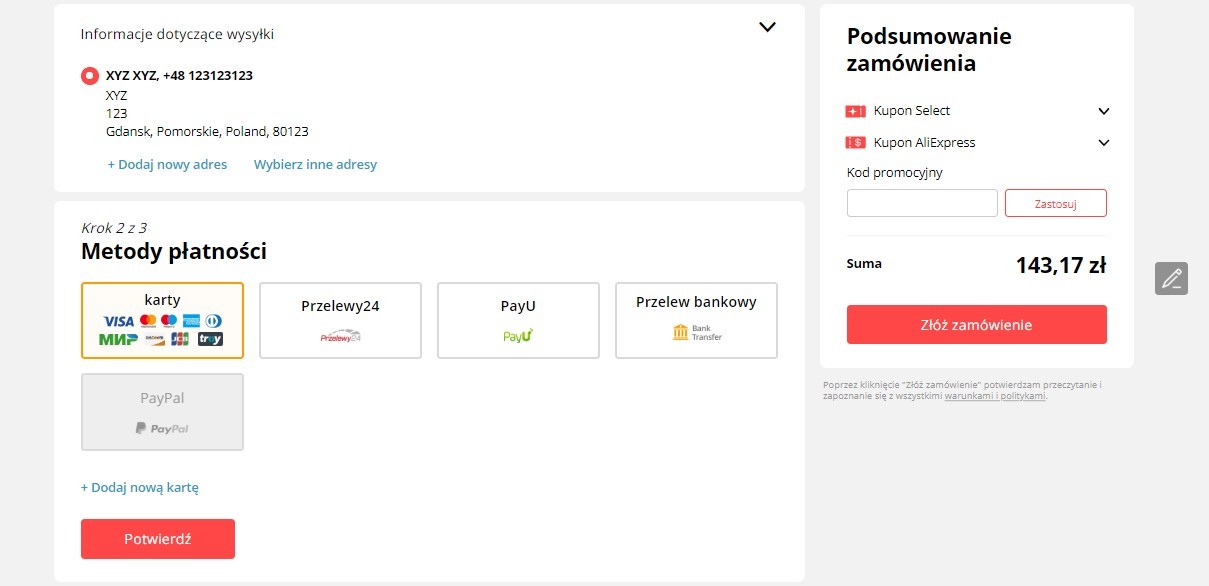This screenshot has width=1209, height=586.
Task: Click the total '143,17 zł'
Action: tap(1061, 265)
